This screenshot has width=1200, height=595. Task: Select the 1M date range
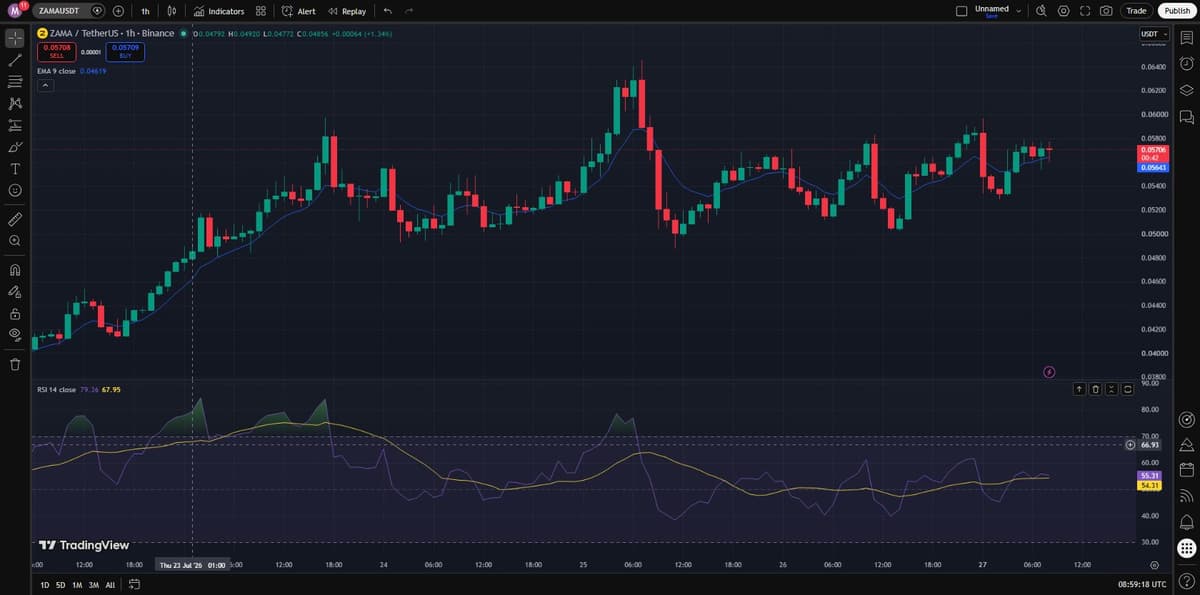pos(77,584)
